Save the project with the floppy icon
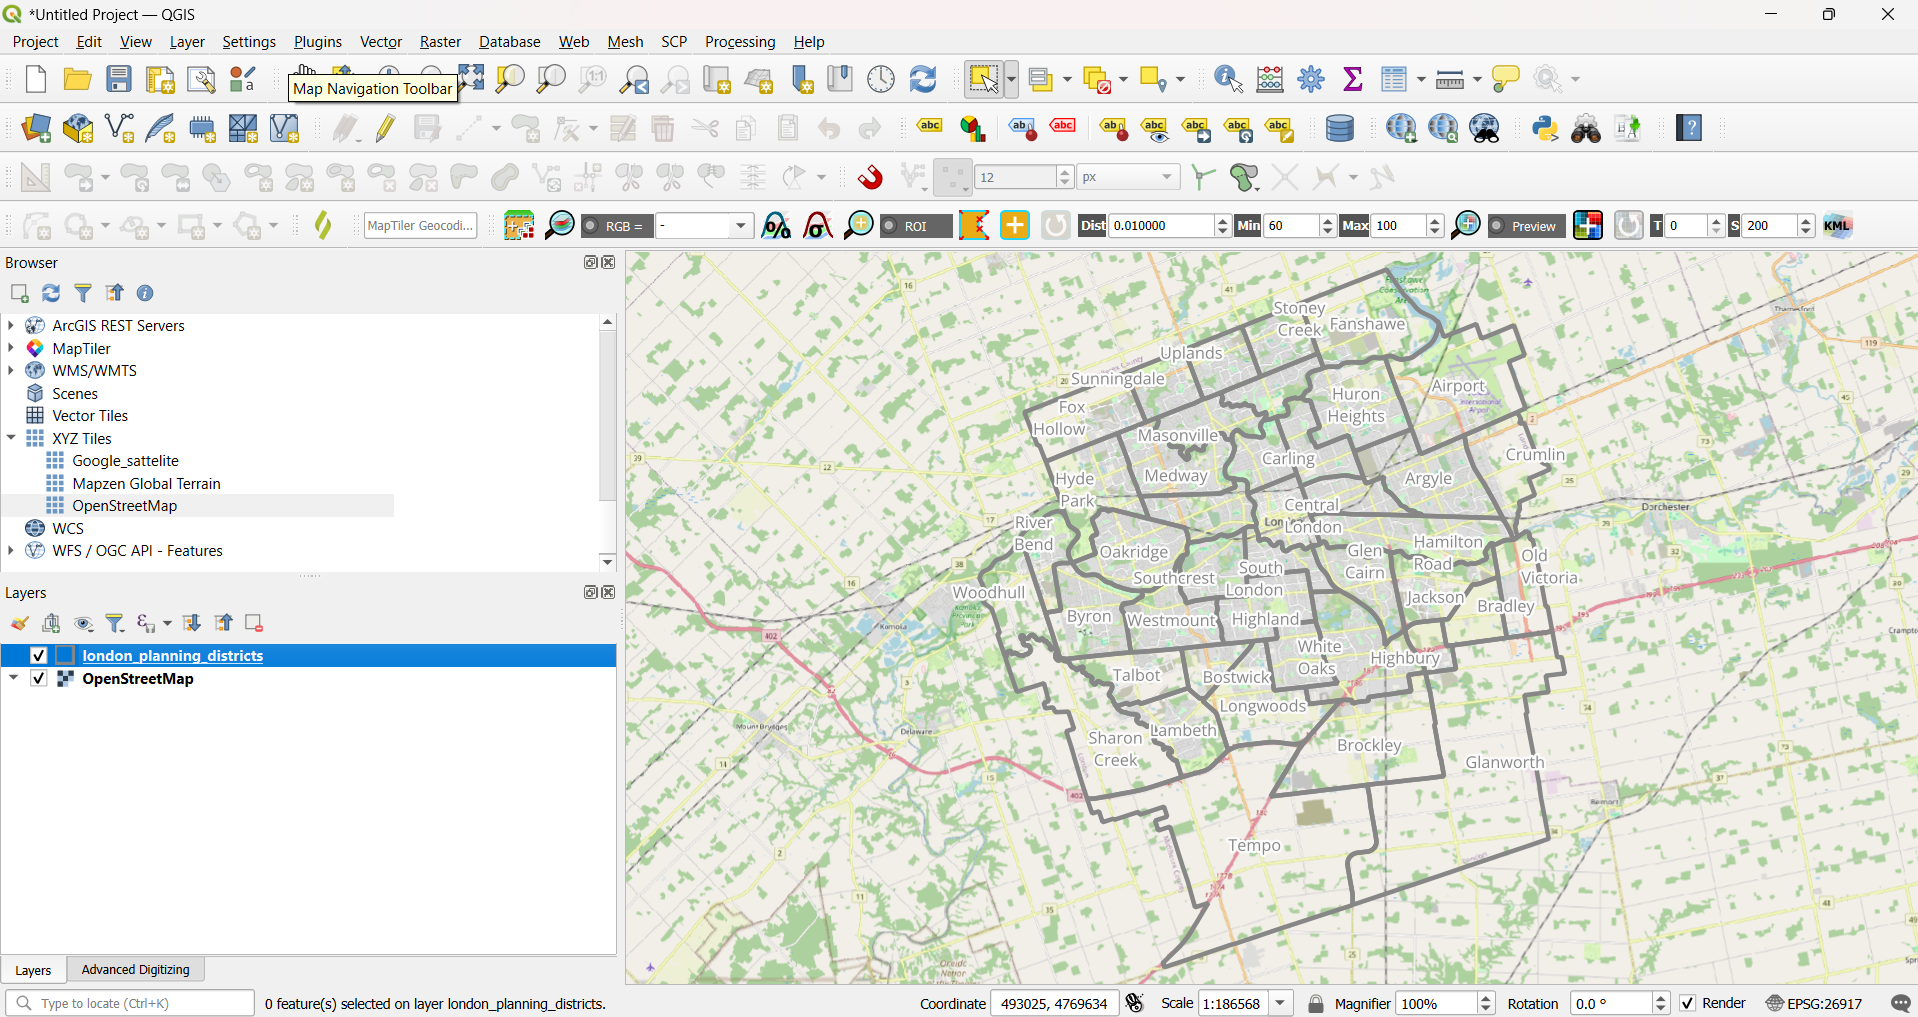1918x1017 pixels. (x=119, y=79)
